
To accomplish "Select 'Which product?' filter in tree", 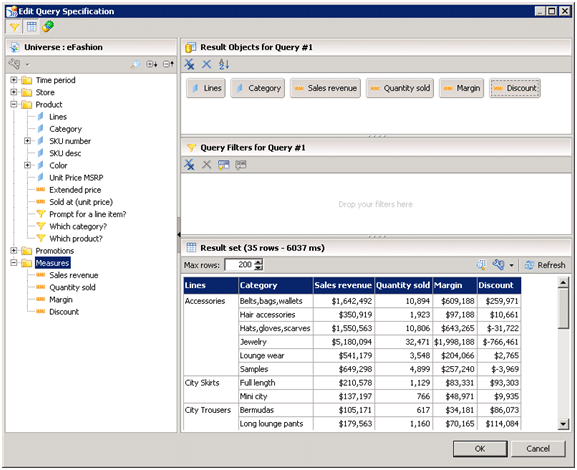I will [x=76, y=238].
